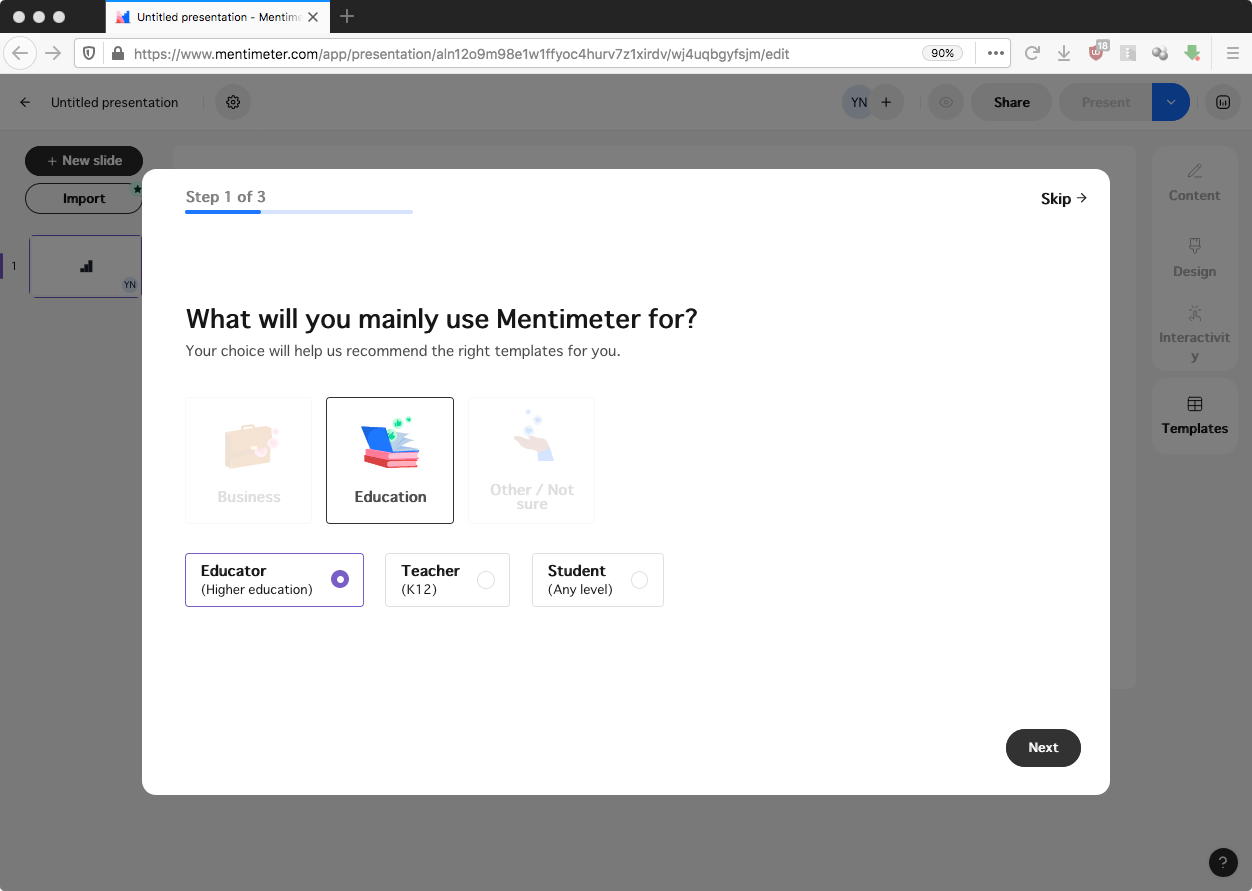Click the Next button
1252x891 pixels.
pos(1043,748)
